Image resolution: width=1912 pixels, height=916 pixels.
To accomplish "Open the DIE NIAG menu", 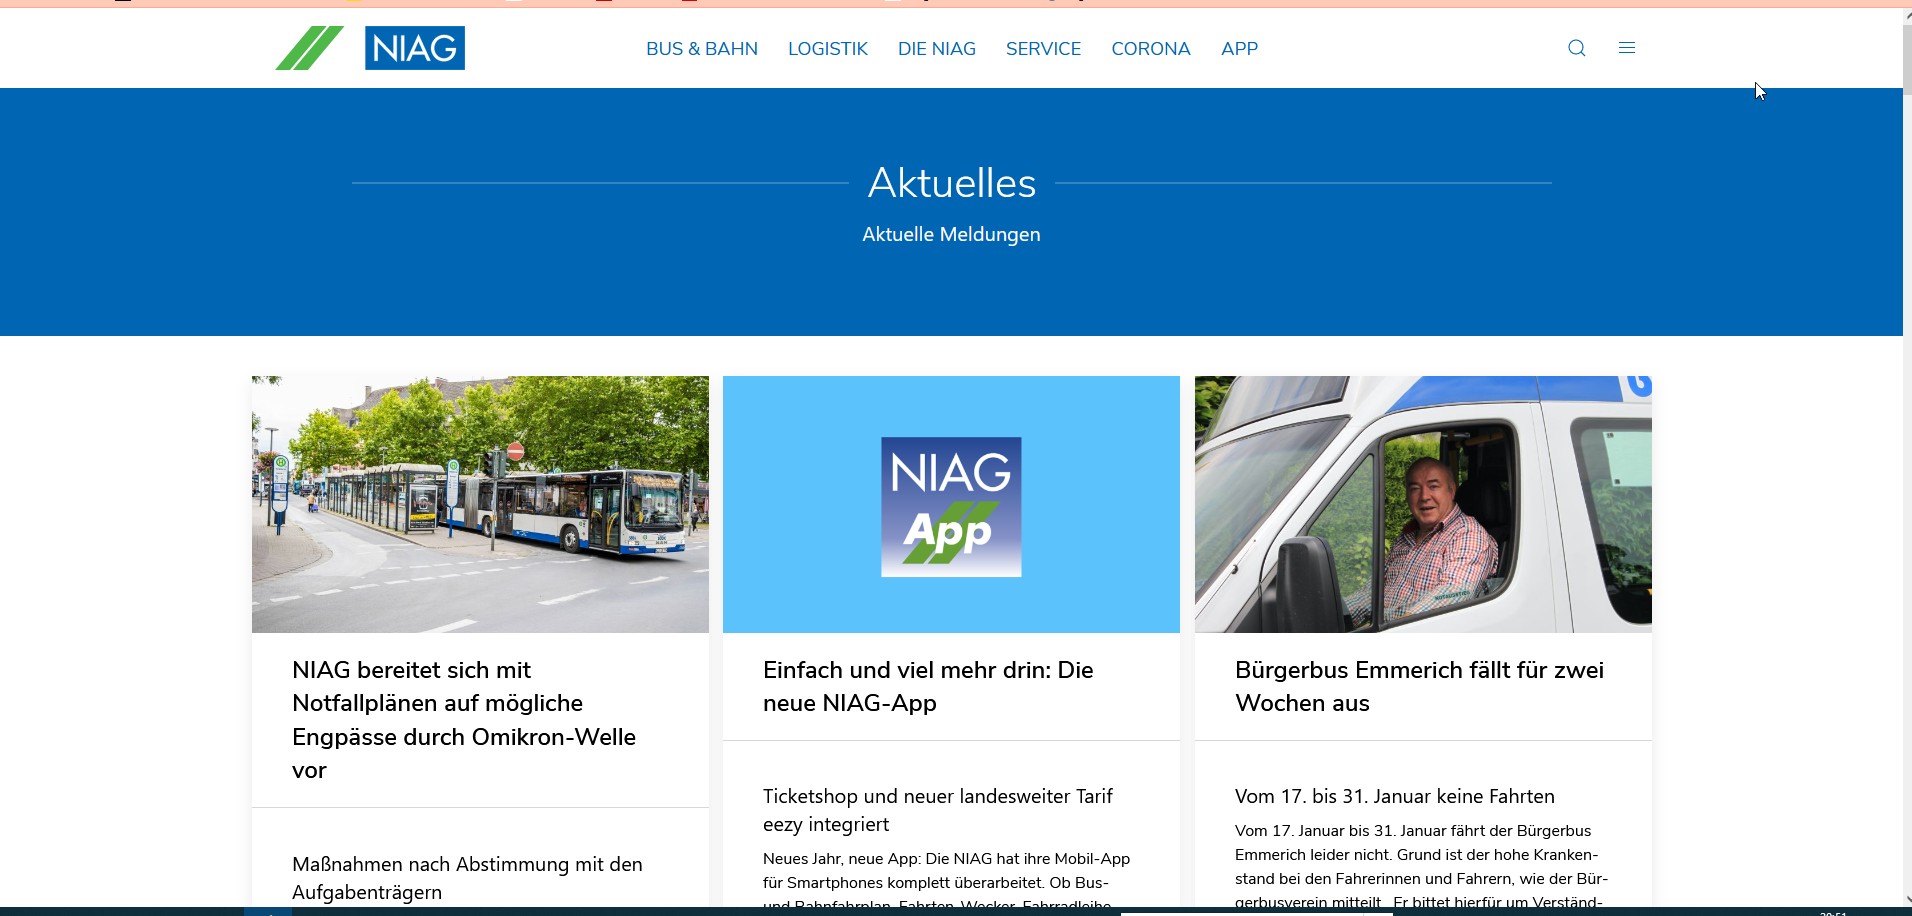I will pos(937,49).
